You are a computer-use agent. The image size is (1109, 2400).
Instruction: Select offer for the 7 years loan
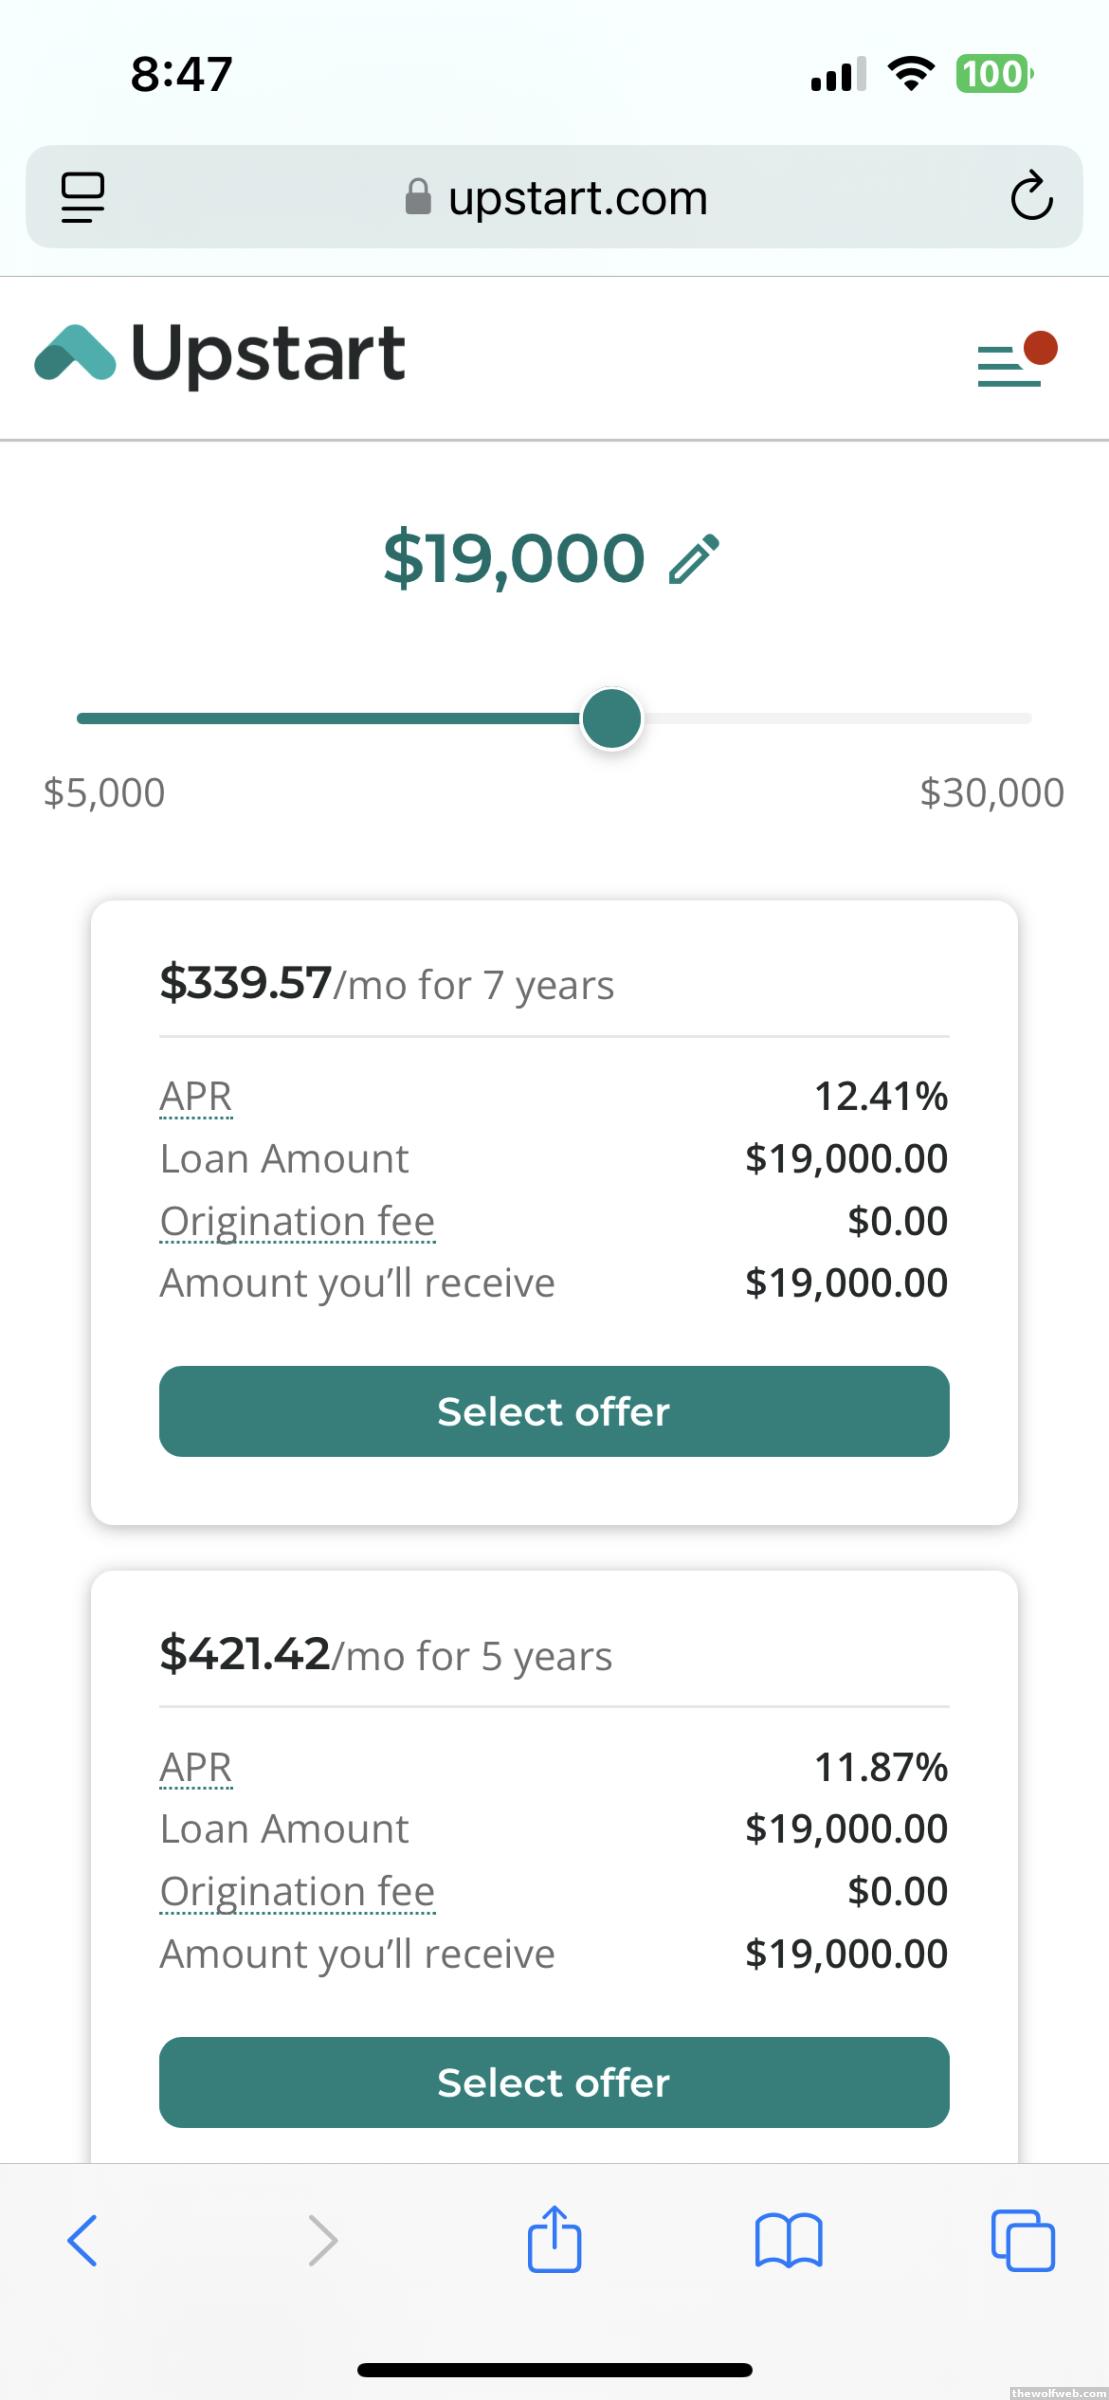click(554, 1411)
